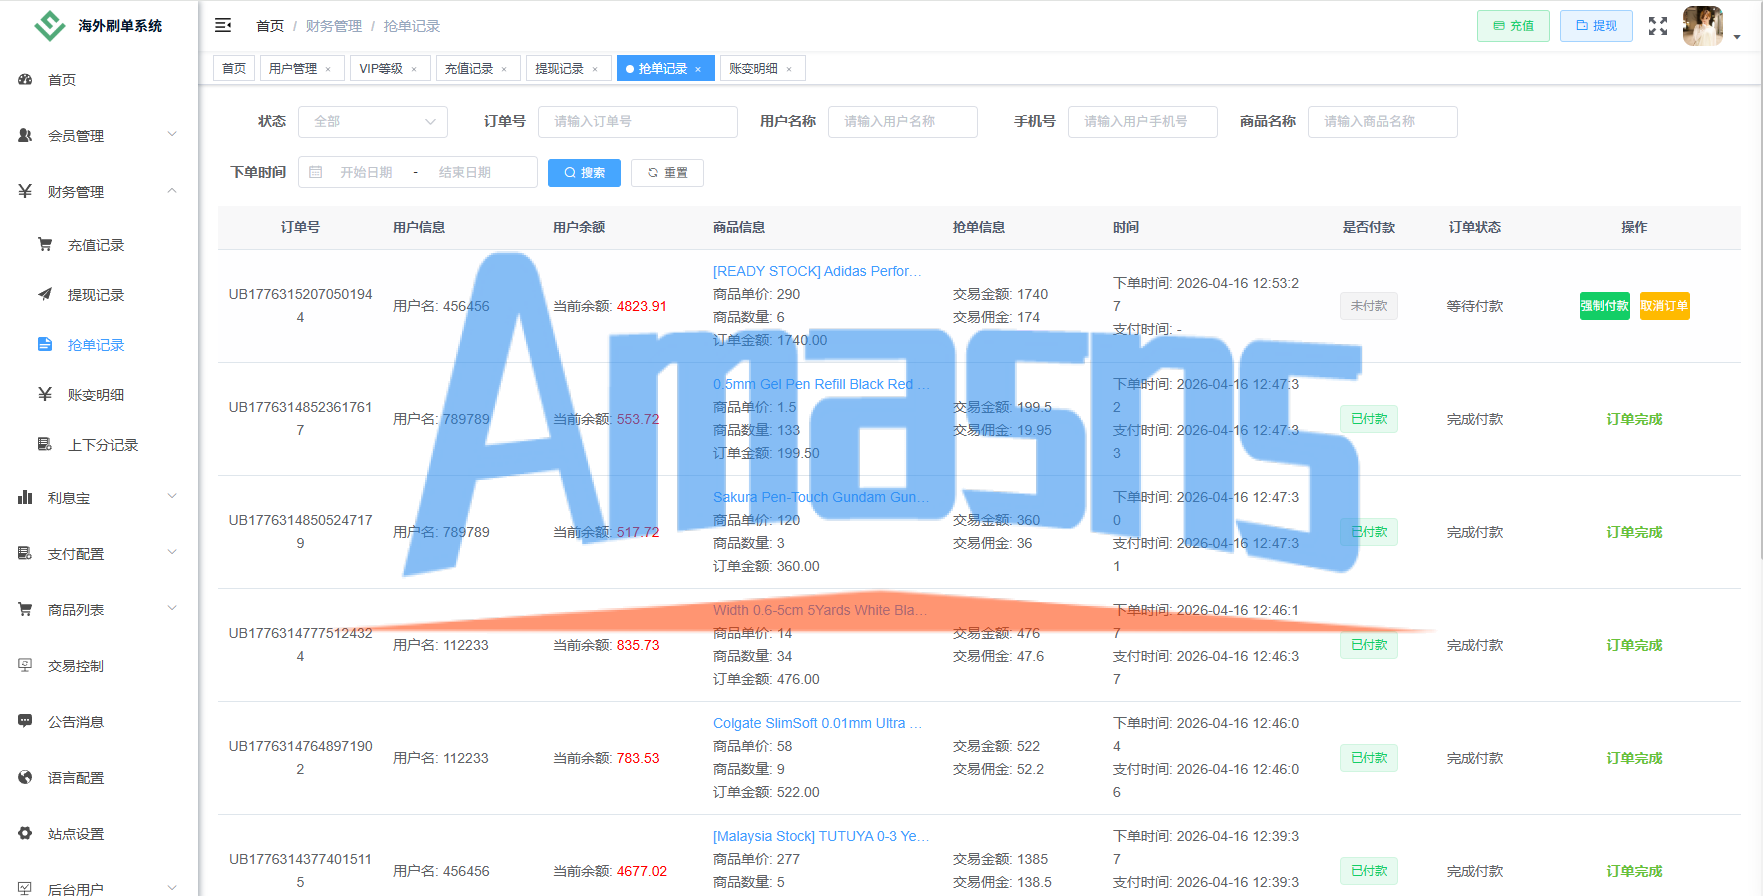Focus the 手机号 input field

[1143, 121]
